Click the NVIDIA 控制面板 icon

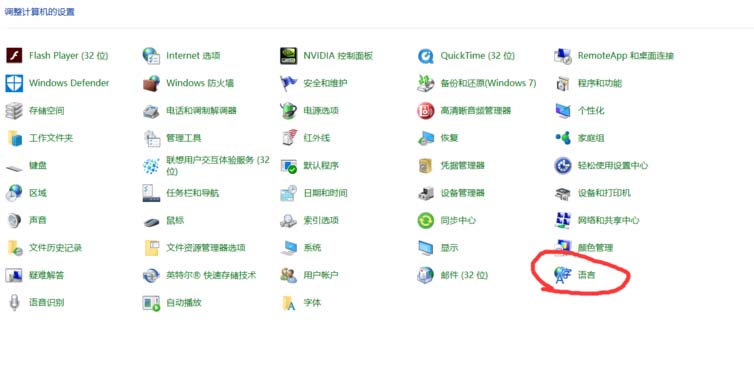tap(289, 56)
